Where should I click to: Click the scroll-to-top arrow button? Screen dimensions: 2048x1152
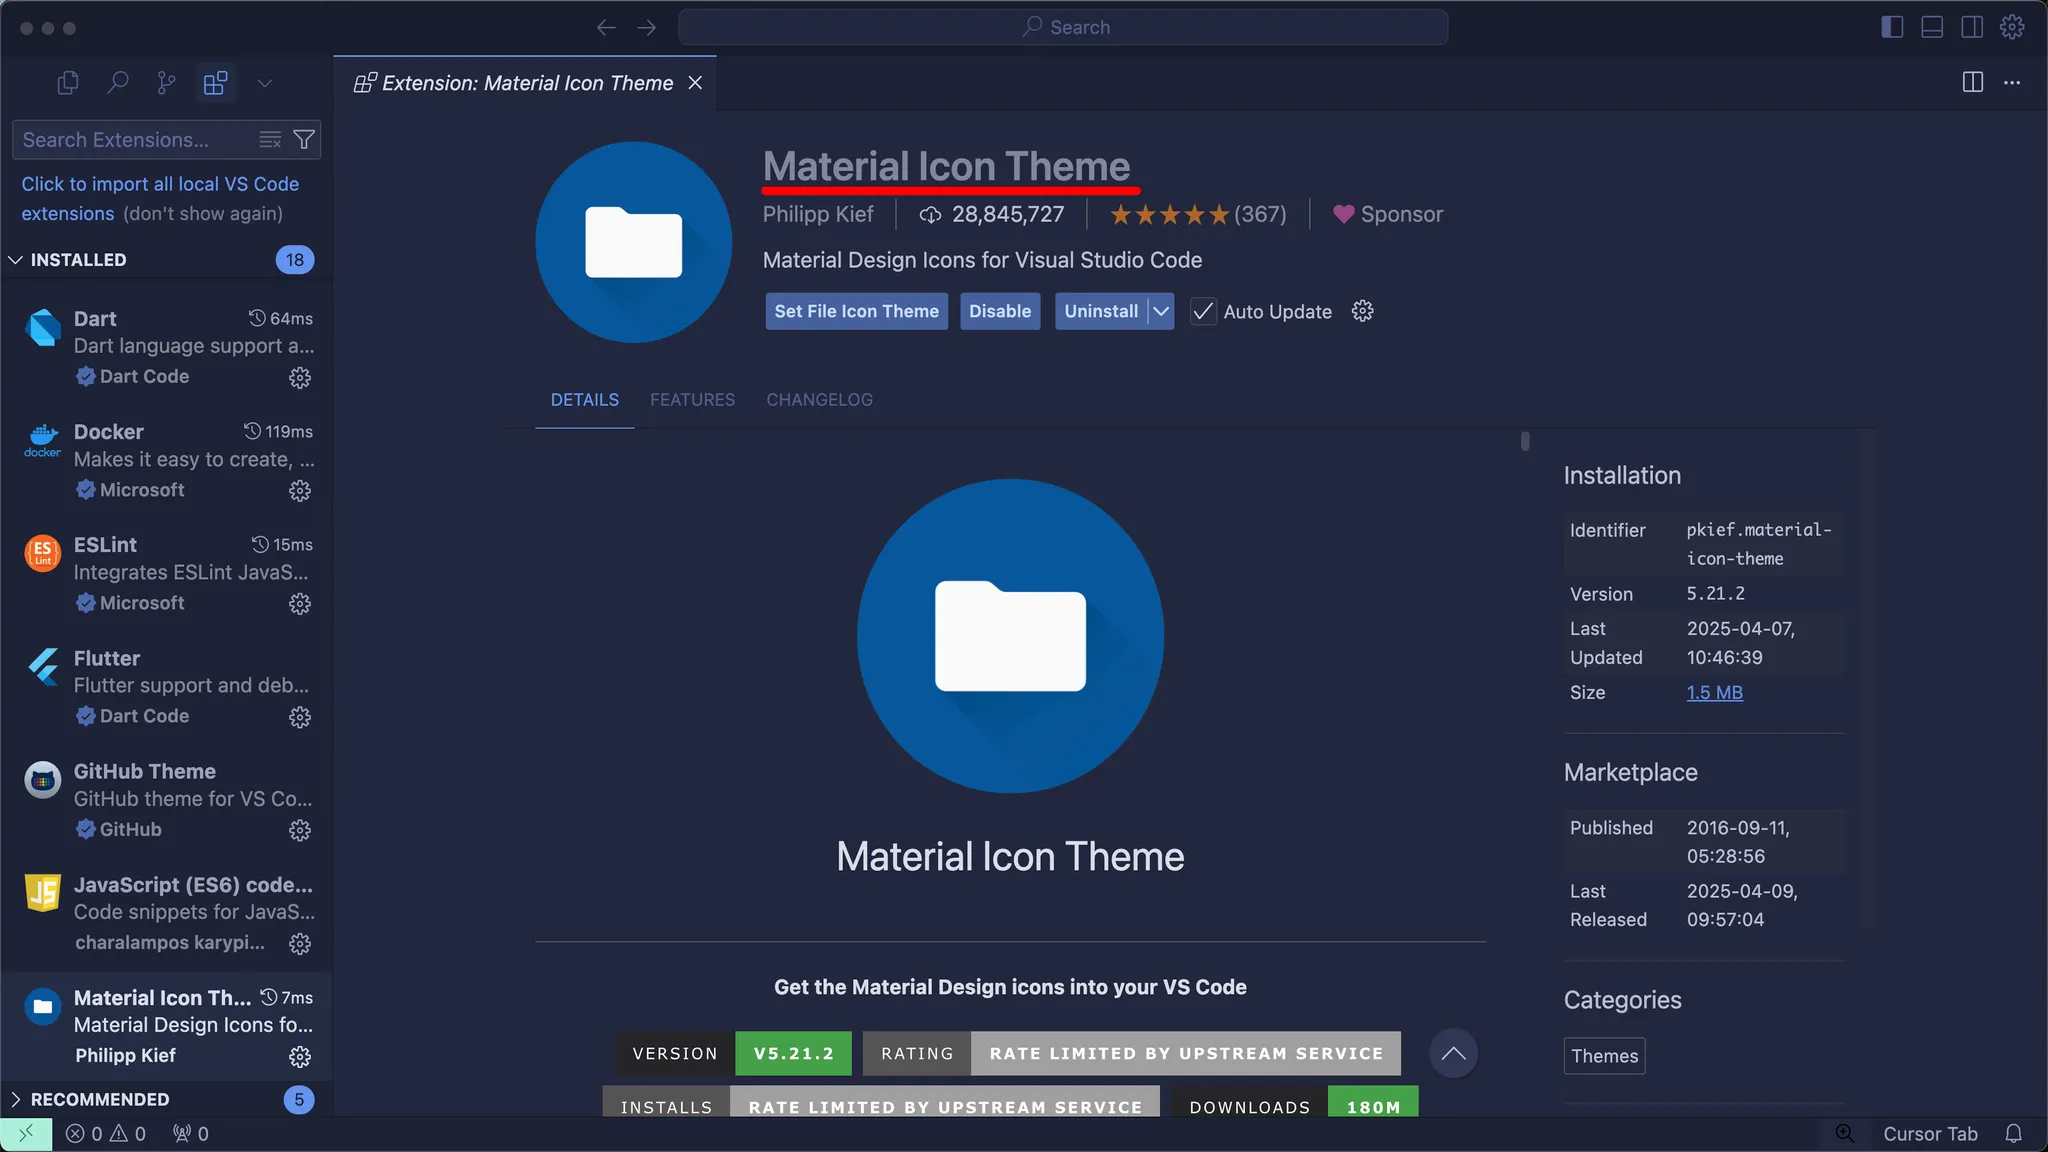point(1453,1053)
